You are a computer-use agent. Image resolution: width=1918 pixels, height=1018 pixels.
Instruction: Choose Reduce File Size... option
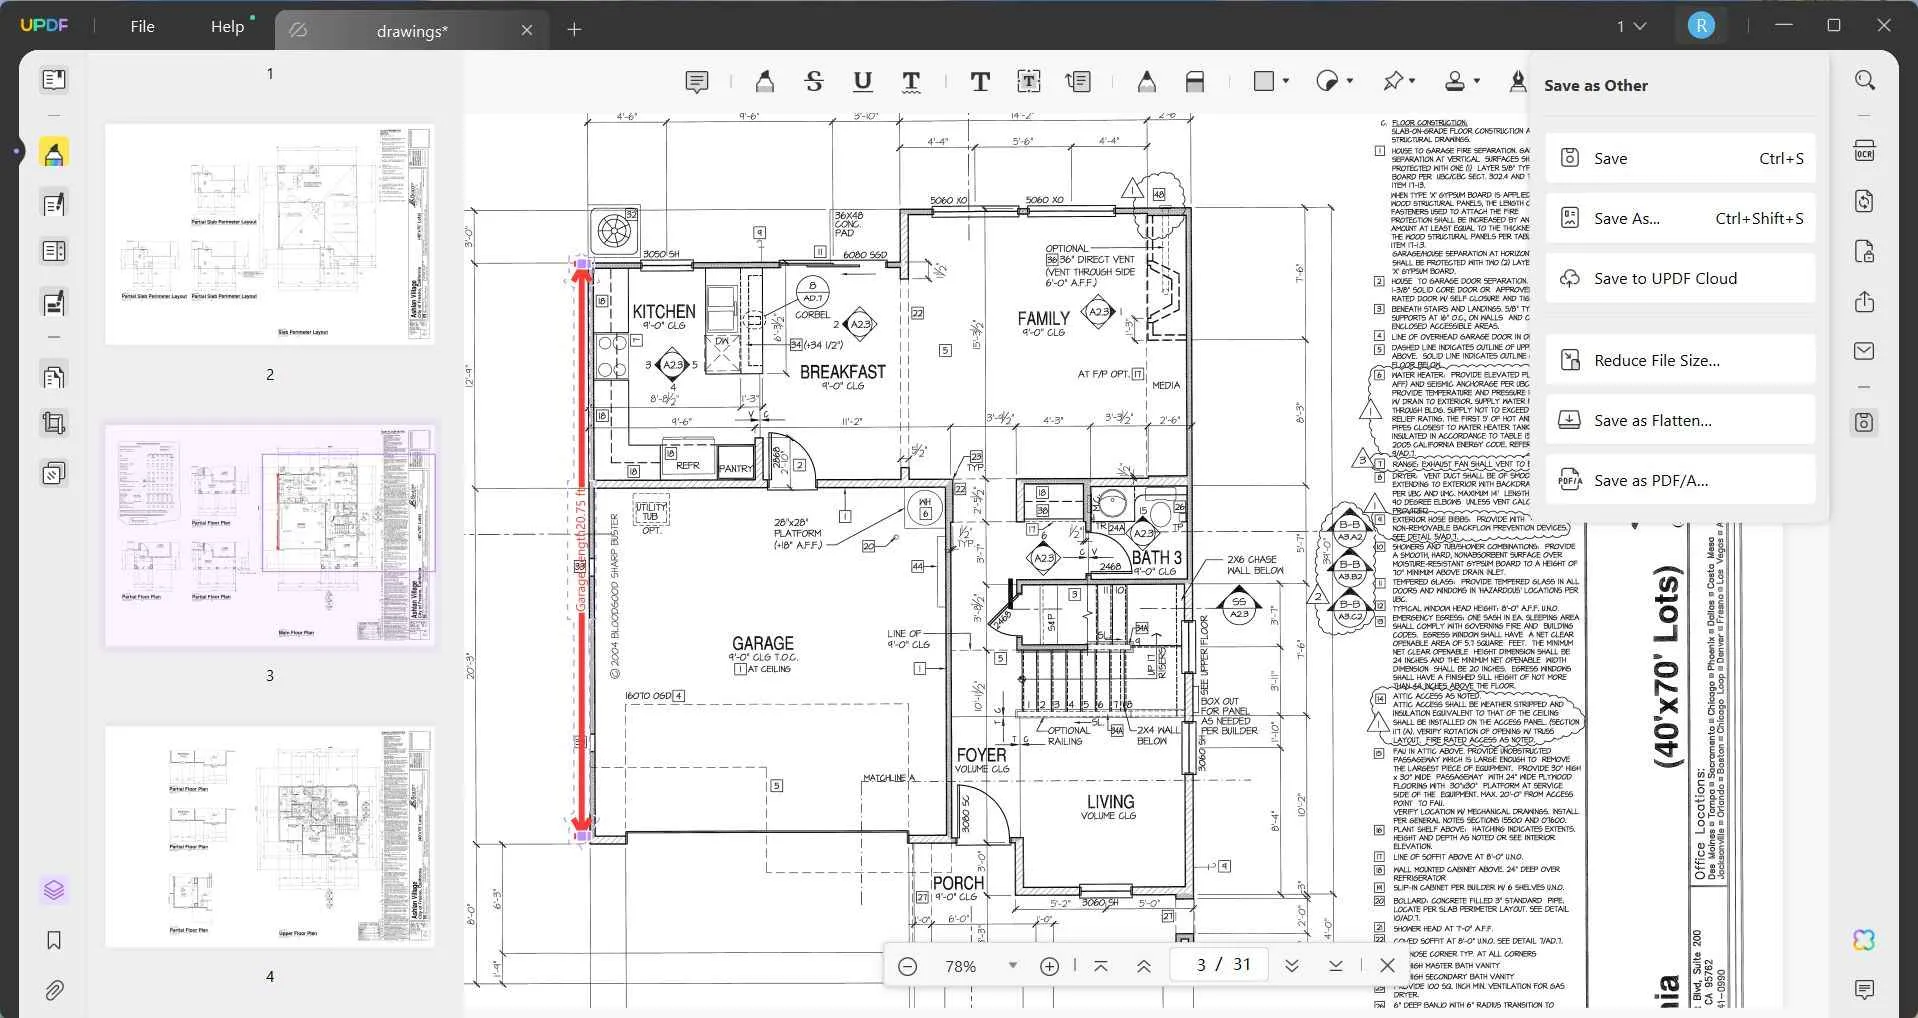pyautogui.click(x=1680, y=360)
